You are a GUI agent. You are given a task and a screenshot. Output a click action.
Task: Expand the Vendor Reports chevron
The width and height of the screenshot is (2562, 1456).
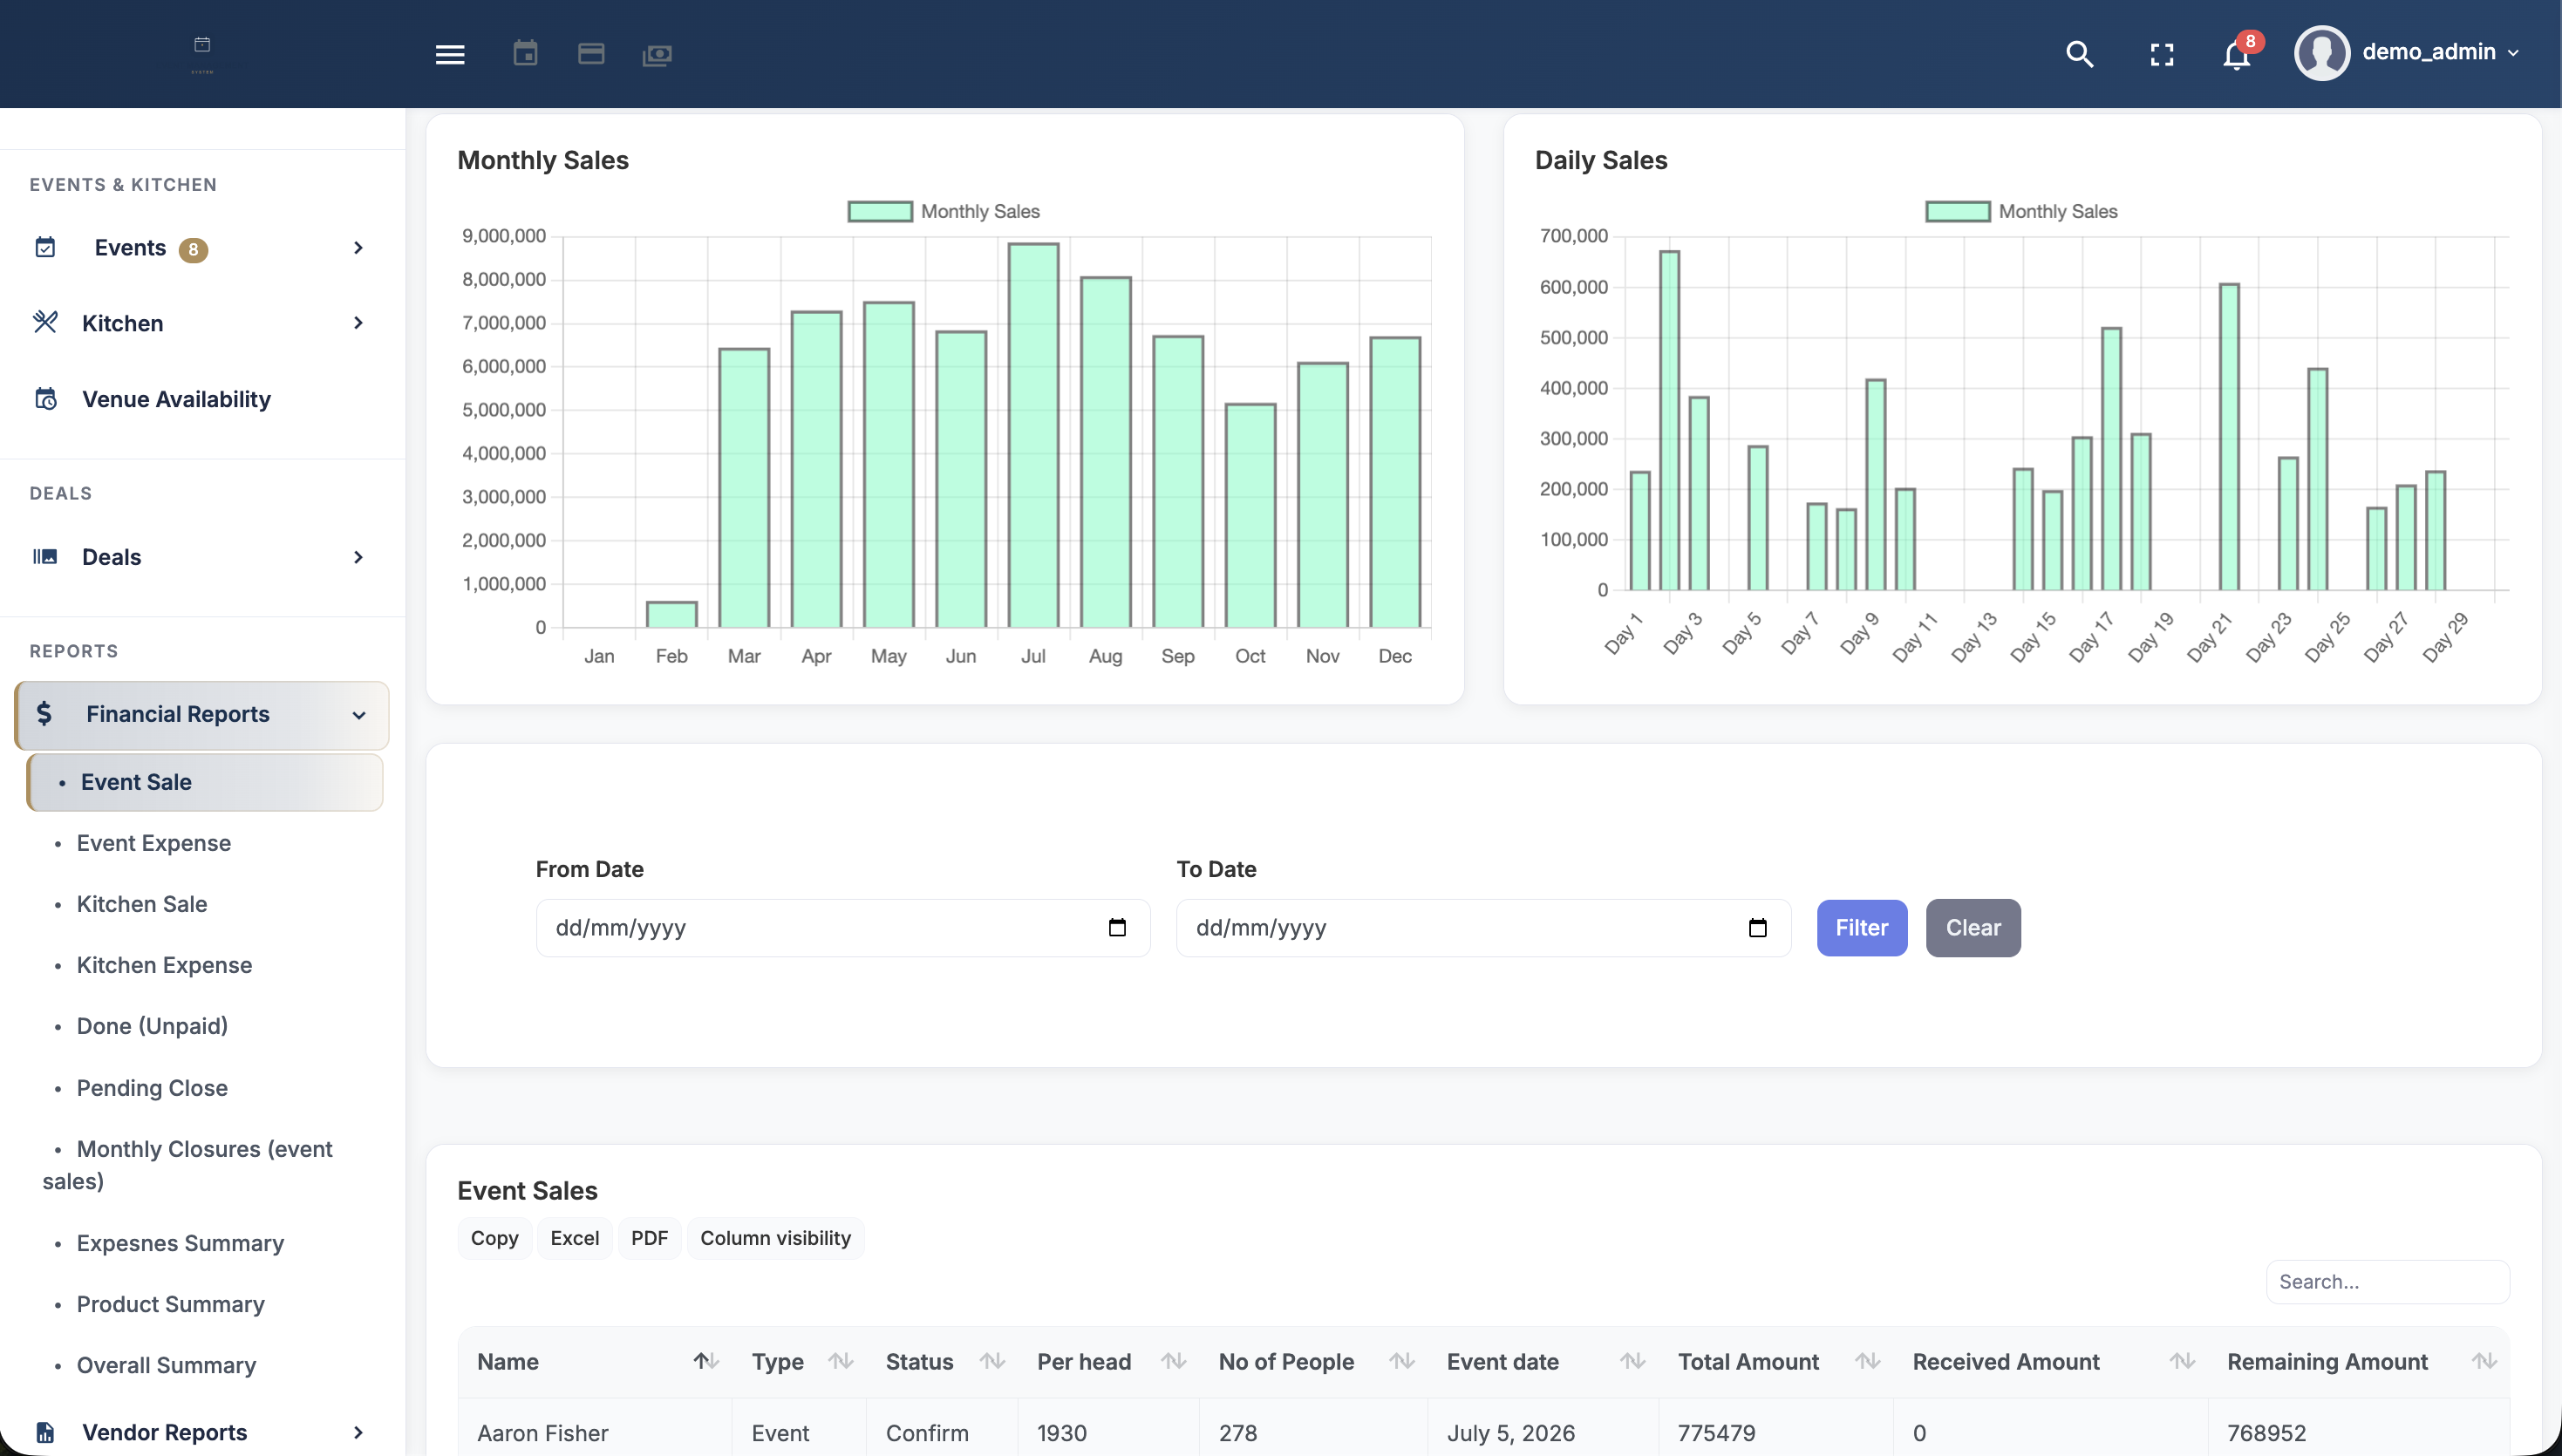click(x=358, y=1432)
